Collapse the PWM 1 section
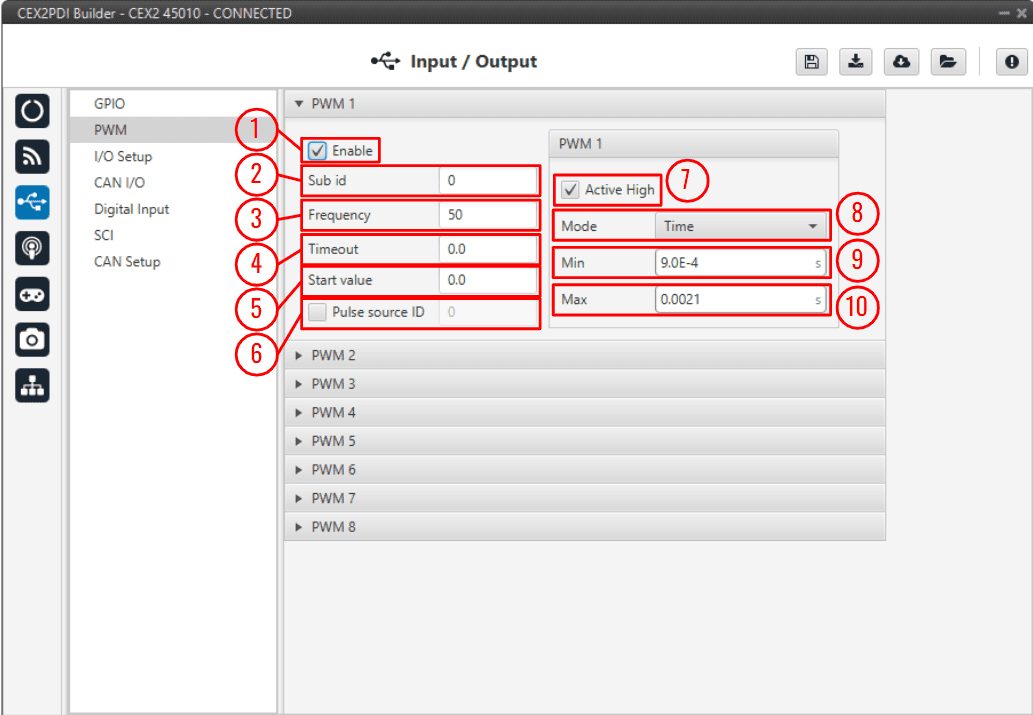This screenshot has height=715, width=1033. pos(584,103)
